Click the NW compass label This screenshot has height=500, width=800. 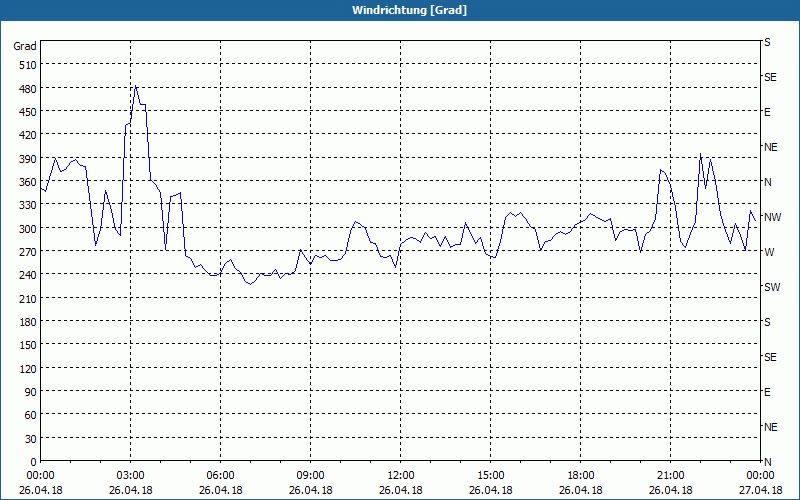tap(772, 217)
